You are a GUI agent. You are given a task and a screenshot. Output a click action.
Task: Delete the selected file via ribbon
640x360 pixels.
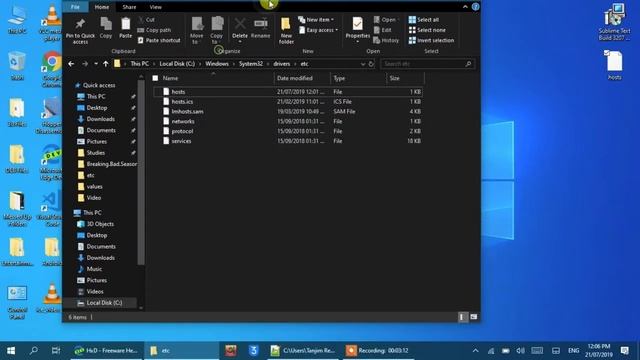pyautogui.click(x=240, y=30)
